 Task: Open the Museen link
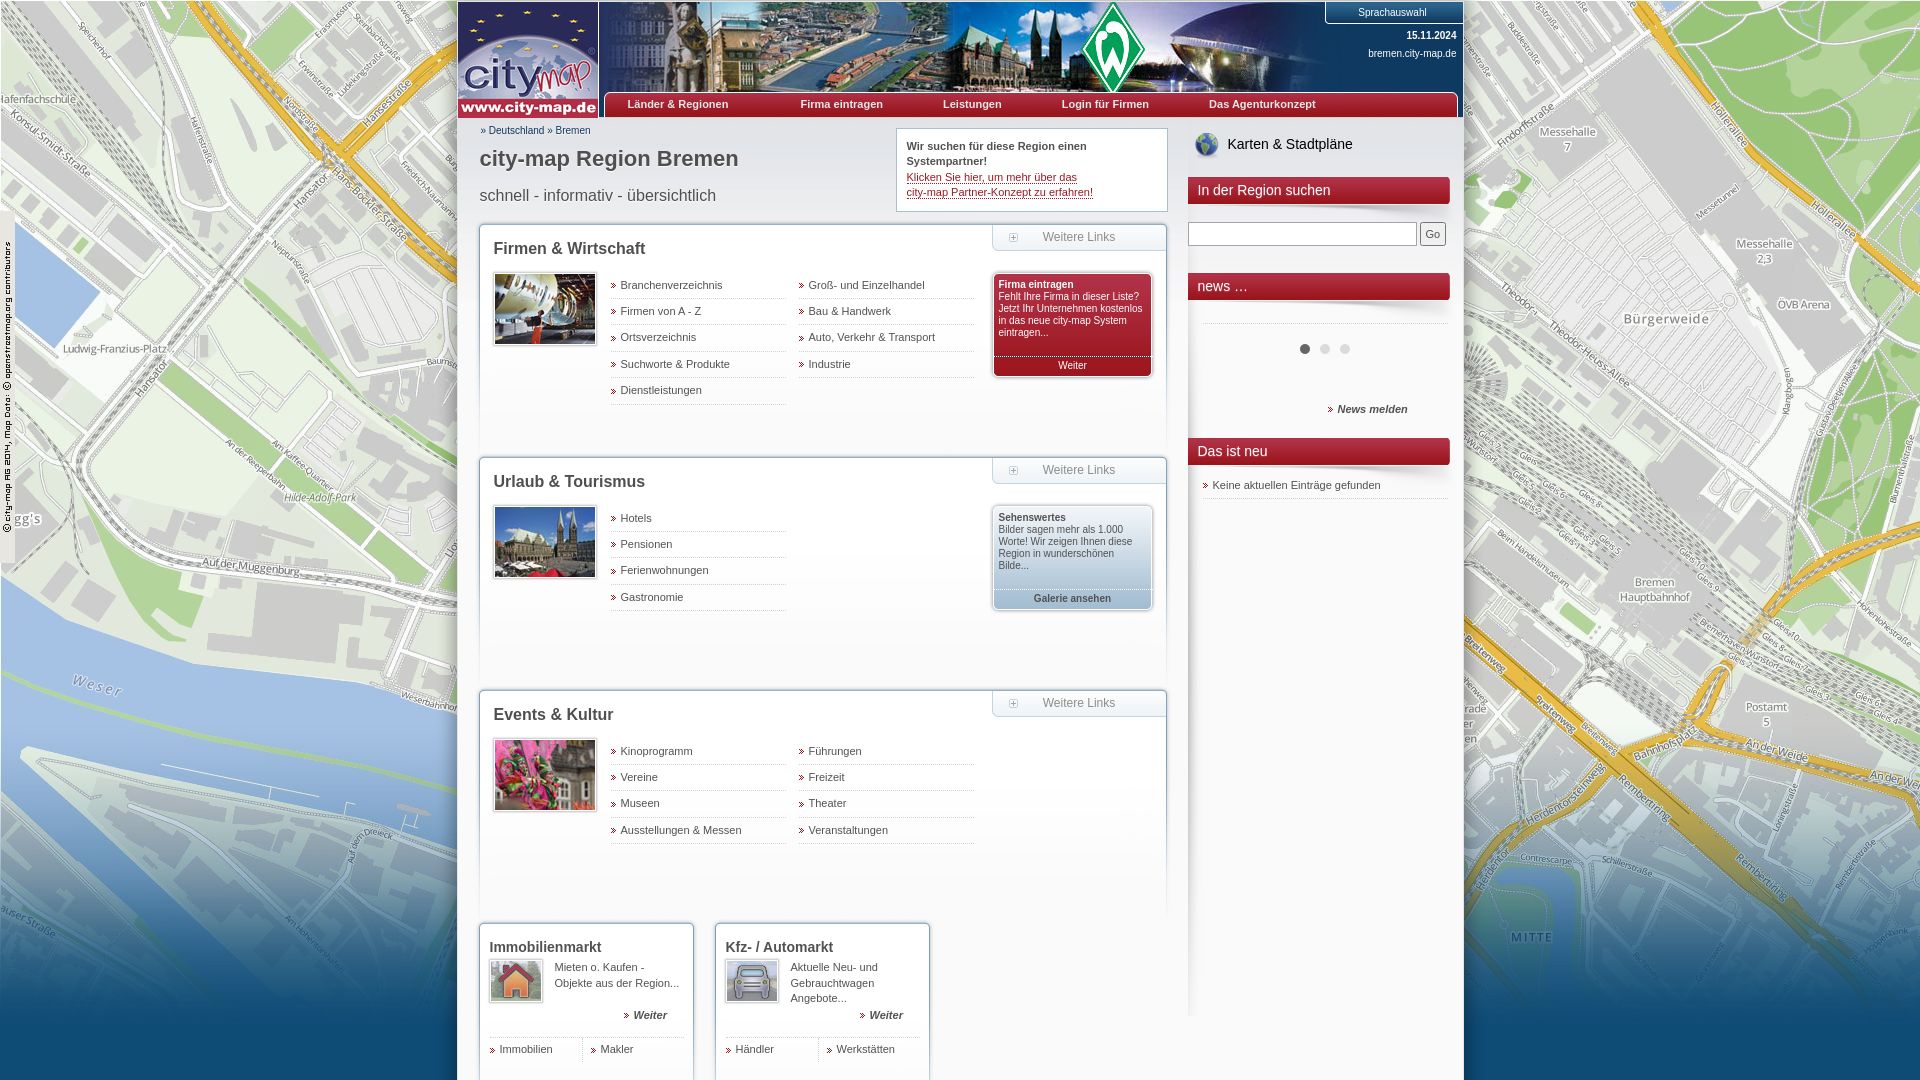[x=640, y=803]
